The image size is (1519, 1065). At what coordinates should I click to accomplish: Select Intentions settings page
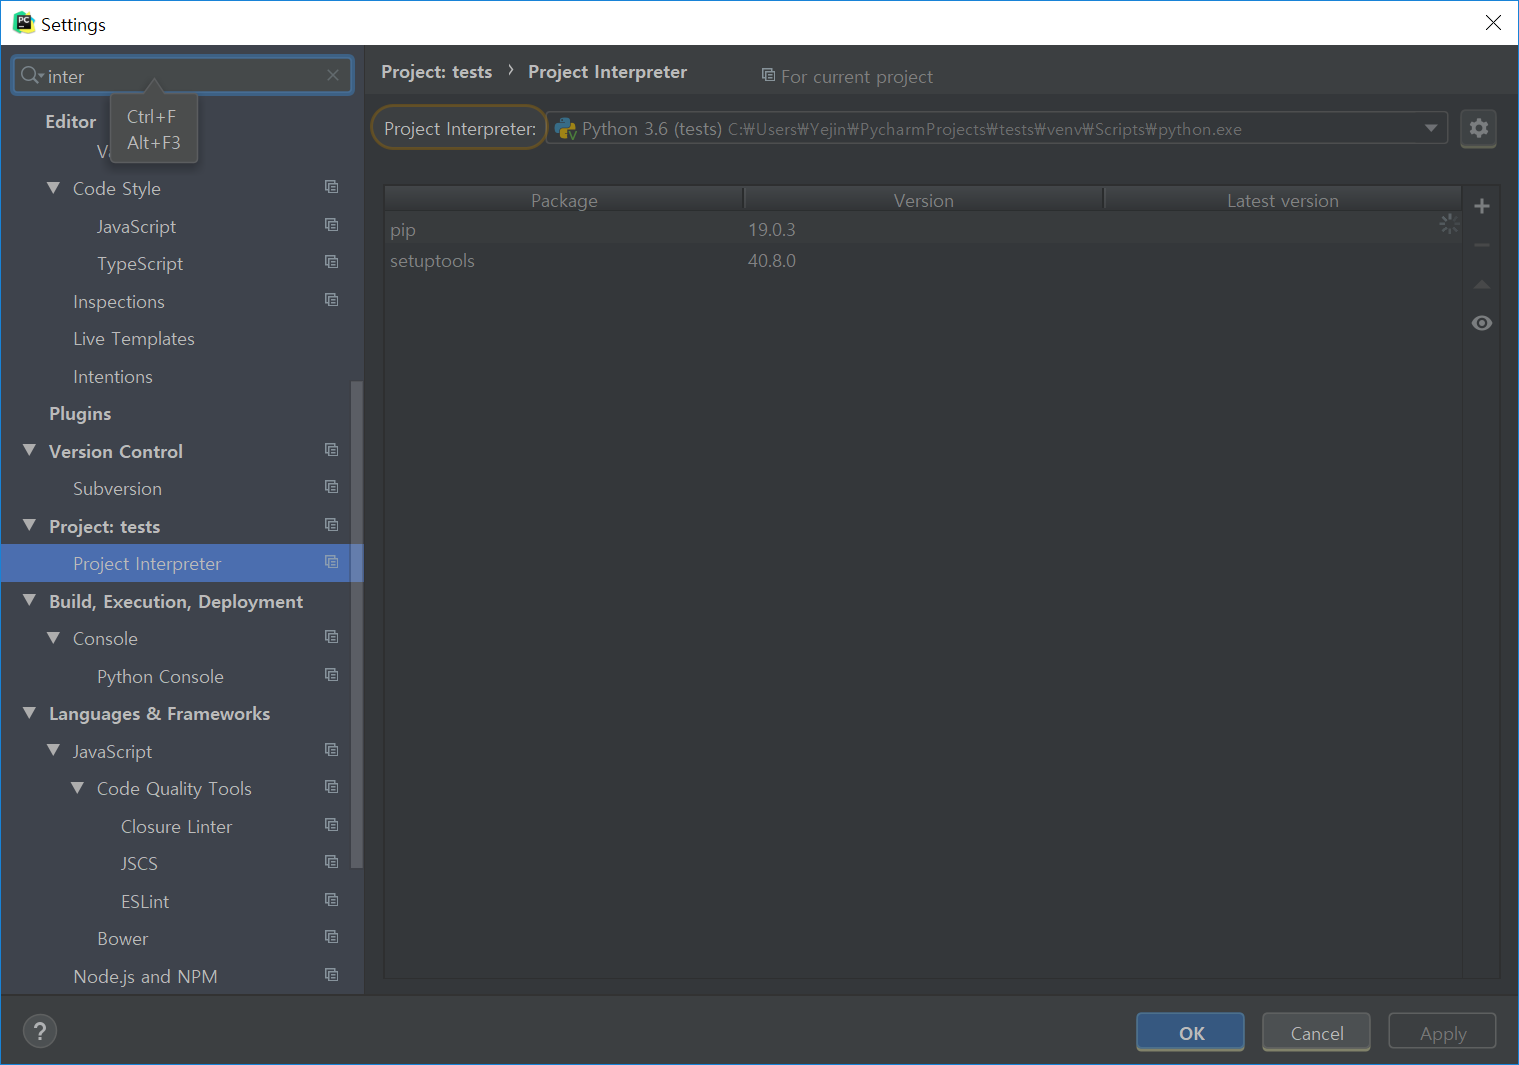click(x=113, y=377)
